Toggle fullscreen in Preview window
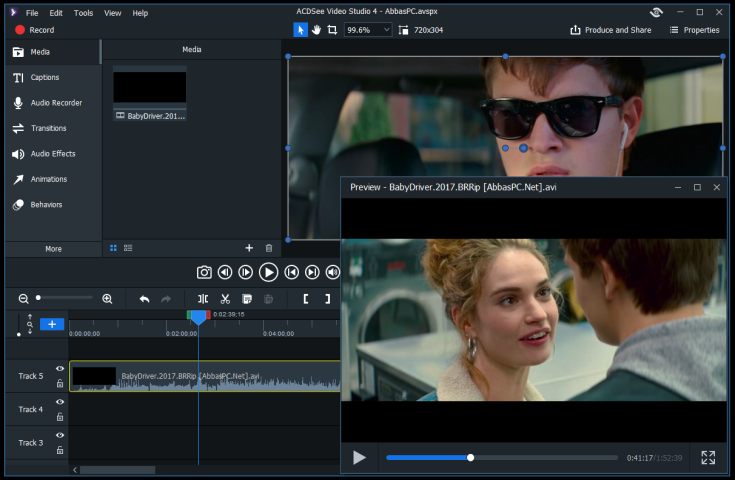This screenshot has width=735, height=480. tap(708, 458)
